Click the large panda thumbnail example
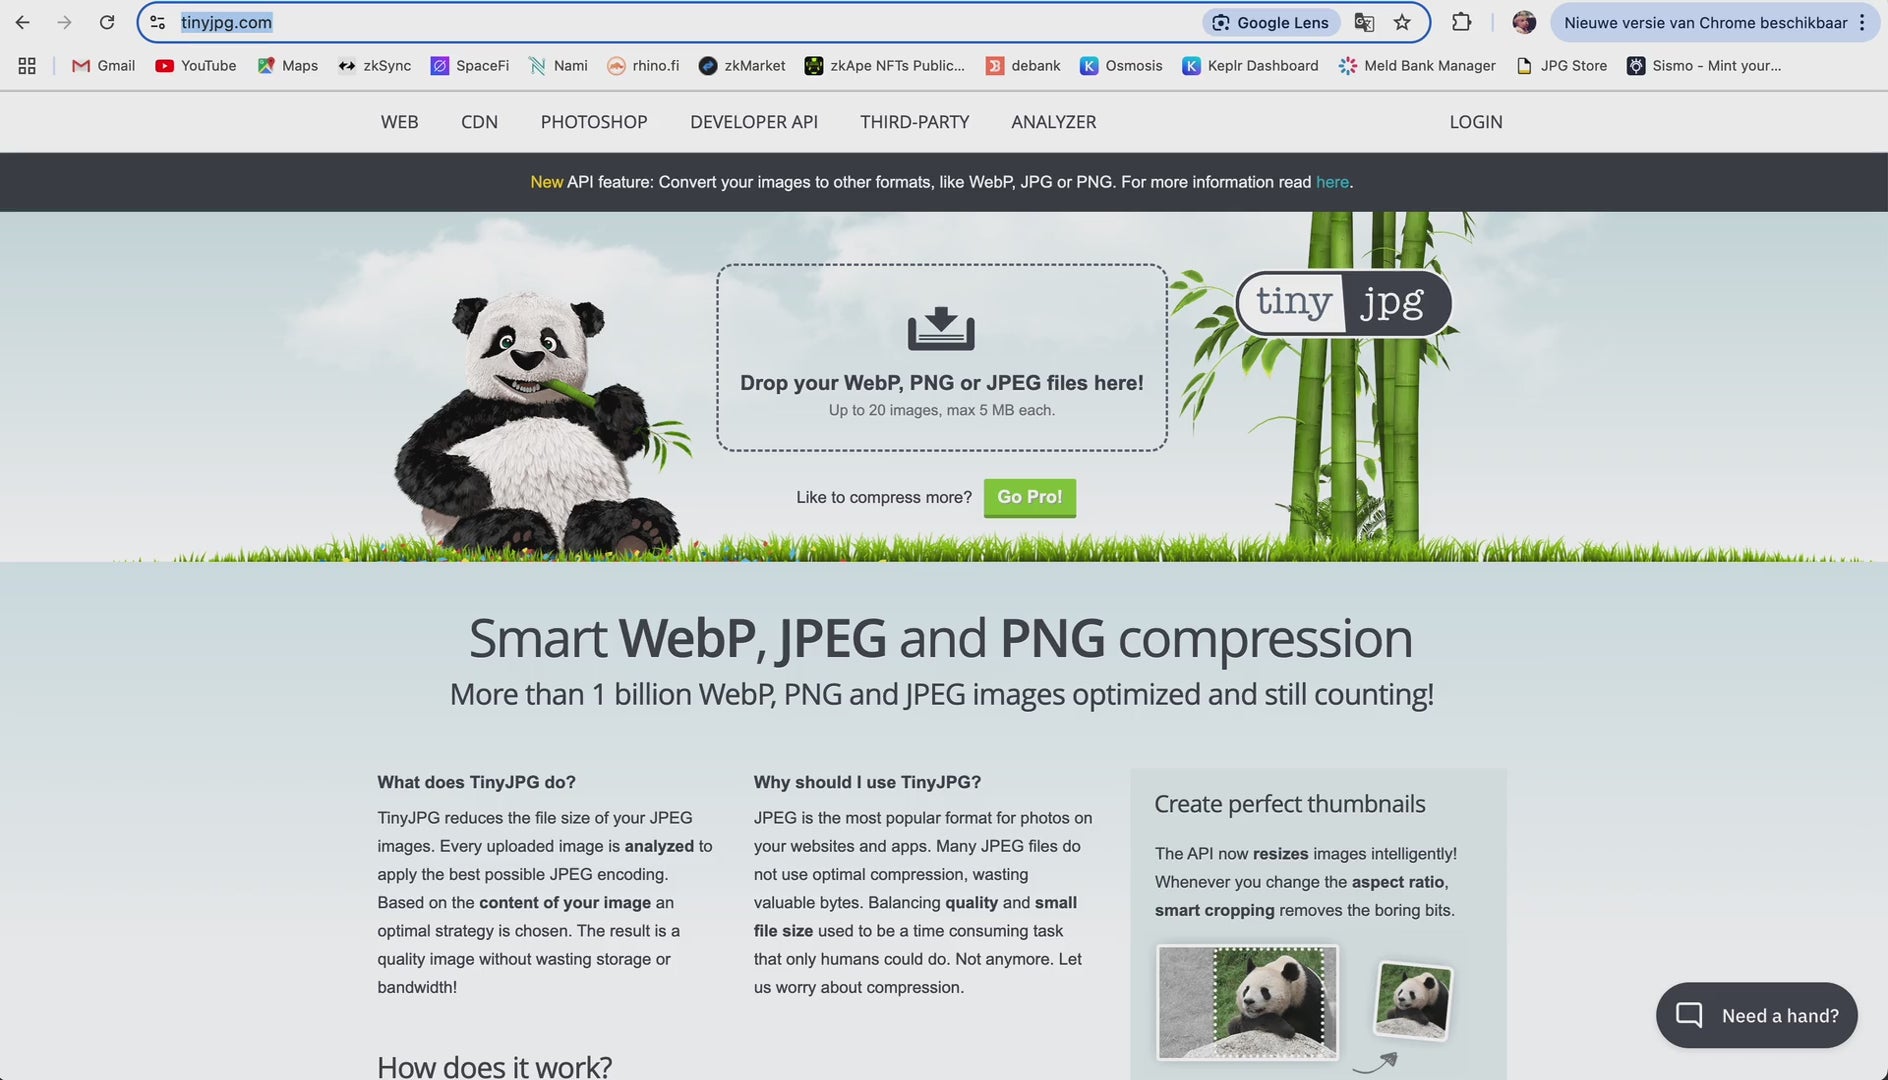The width and height of the screenshot is (1888, 1080). pyautogui.click(x=1247, y=1002)
